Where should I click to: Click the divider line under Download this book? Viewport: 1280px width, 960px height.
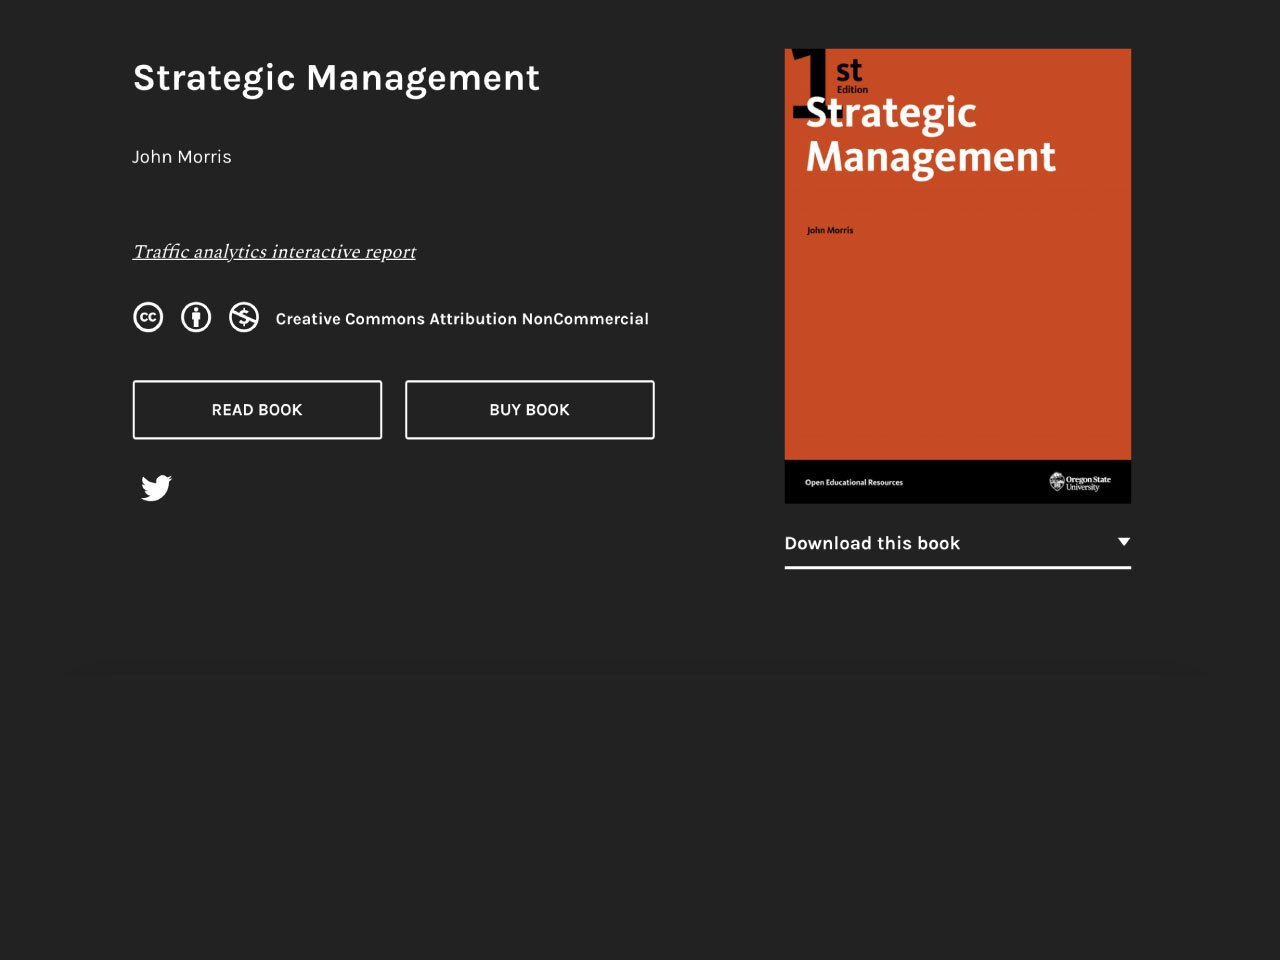[957, 569]
